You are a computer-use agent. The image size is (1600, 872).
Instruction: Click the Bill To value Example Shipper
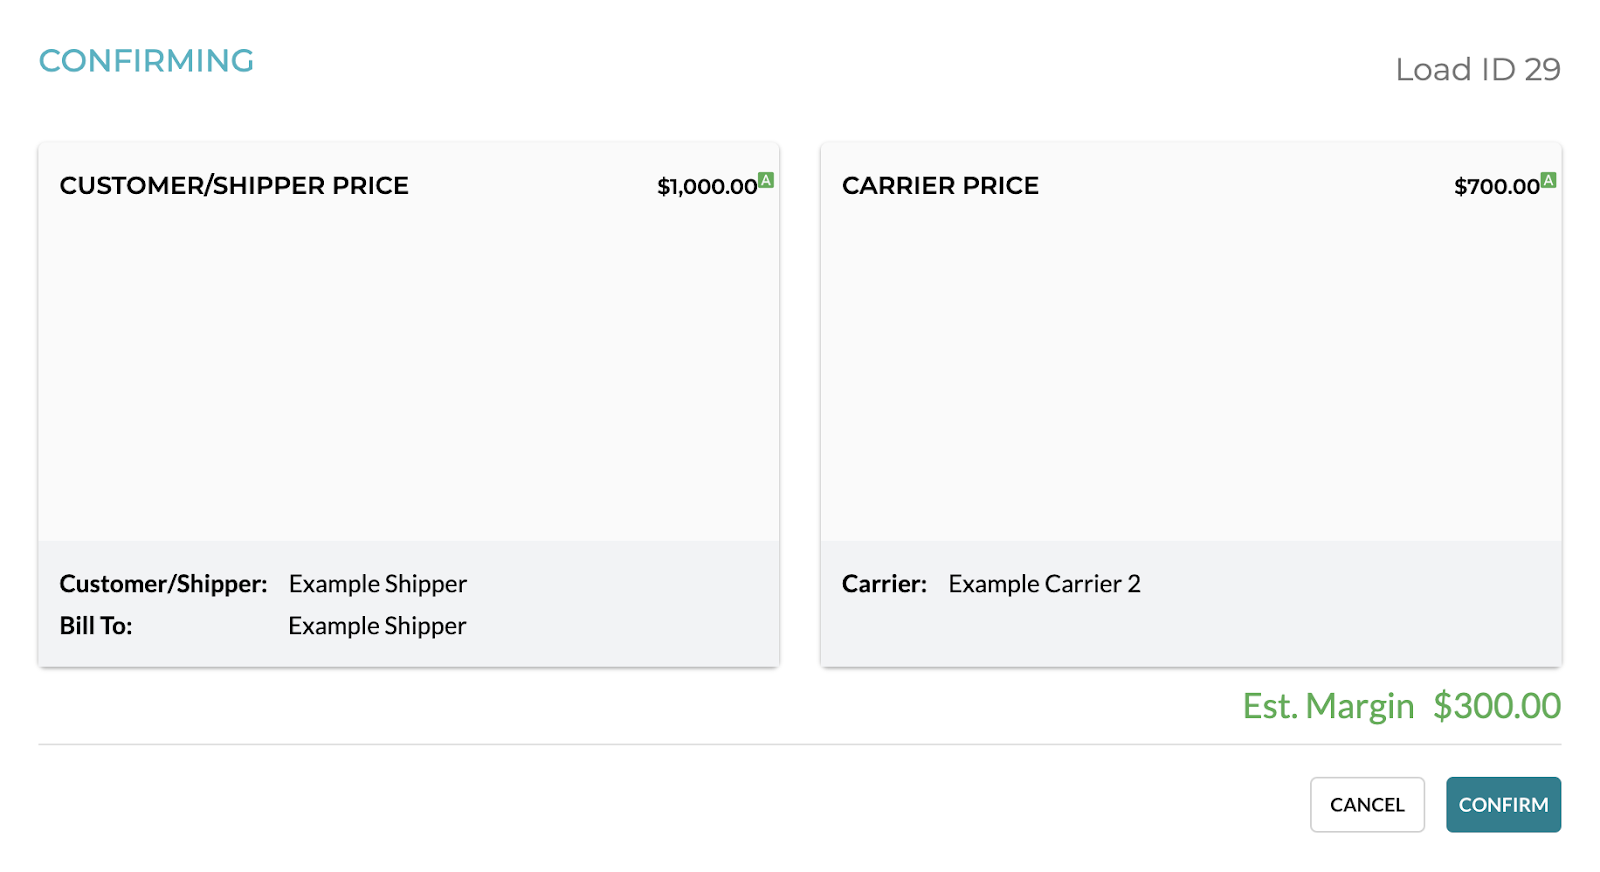tap(376, 625)
